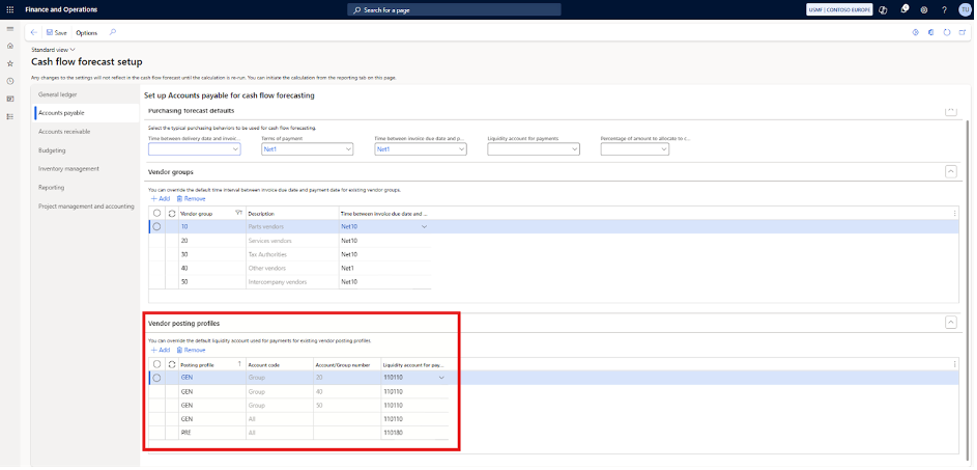The width and height of the screenshot is (977, 470).
Task: Open Favorites star in the left navigation rail
Action: [10, 63]
